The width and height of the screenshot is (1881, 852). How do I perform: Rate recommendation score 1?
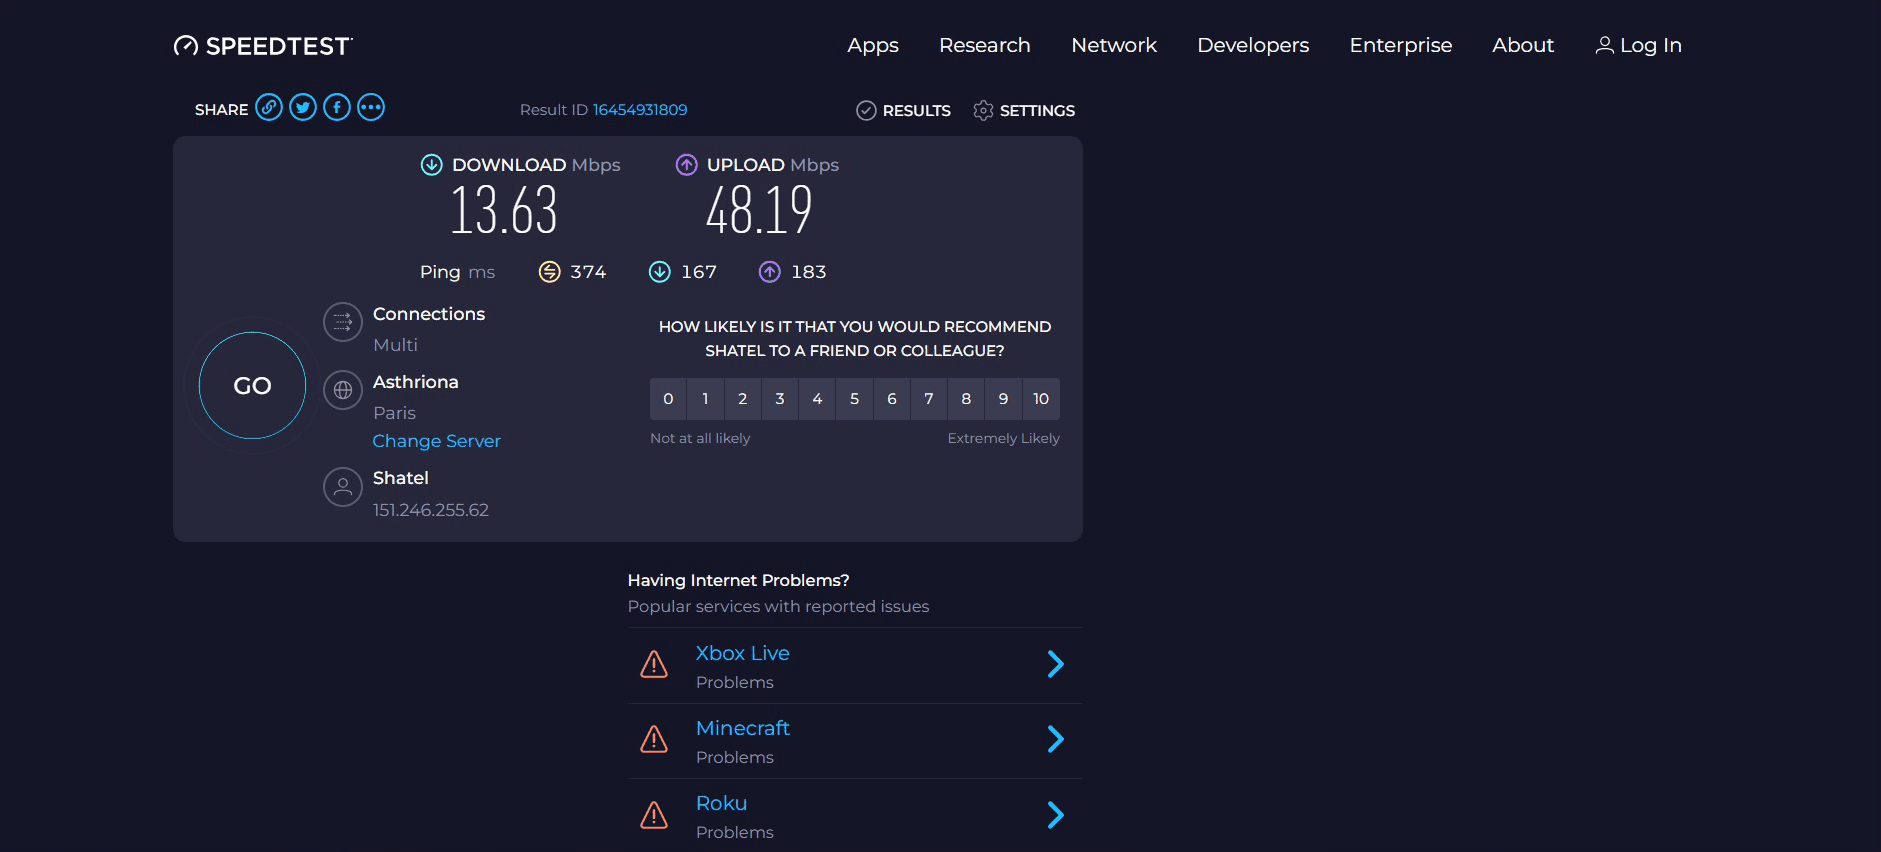(705, 399)
